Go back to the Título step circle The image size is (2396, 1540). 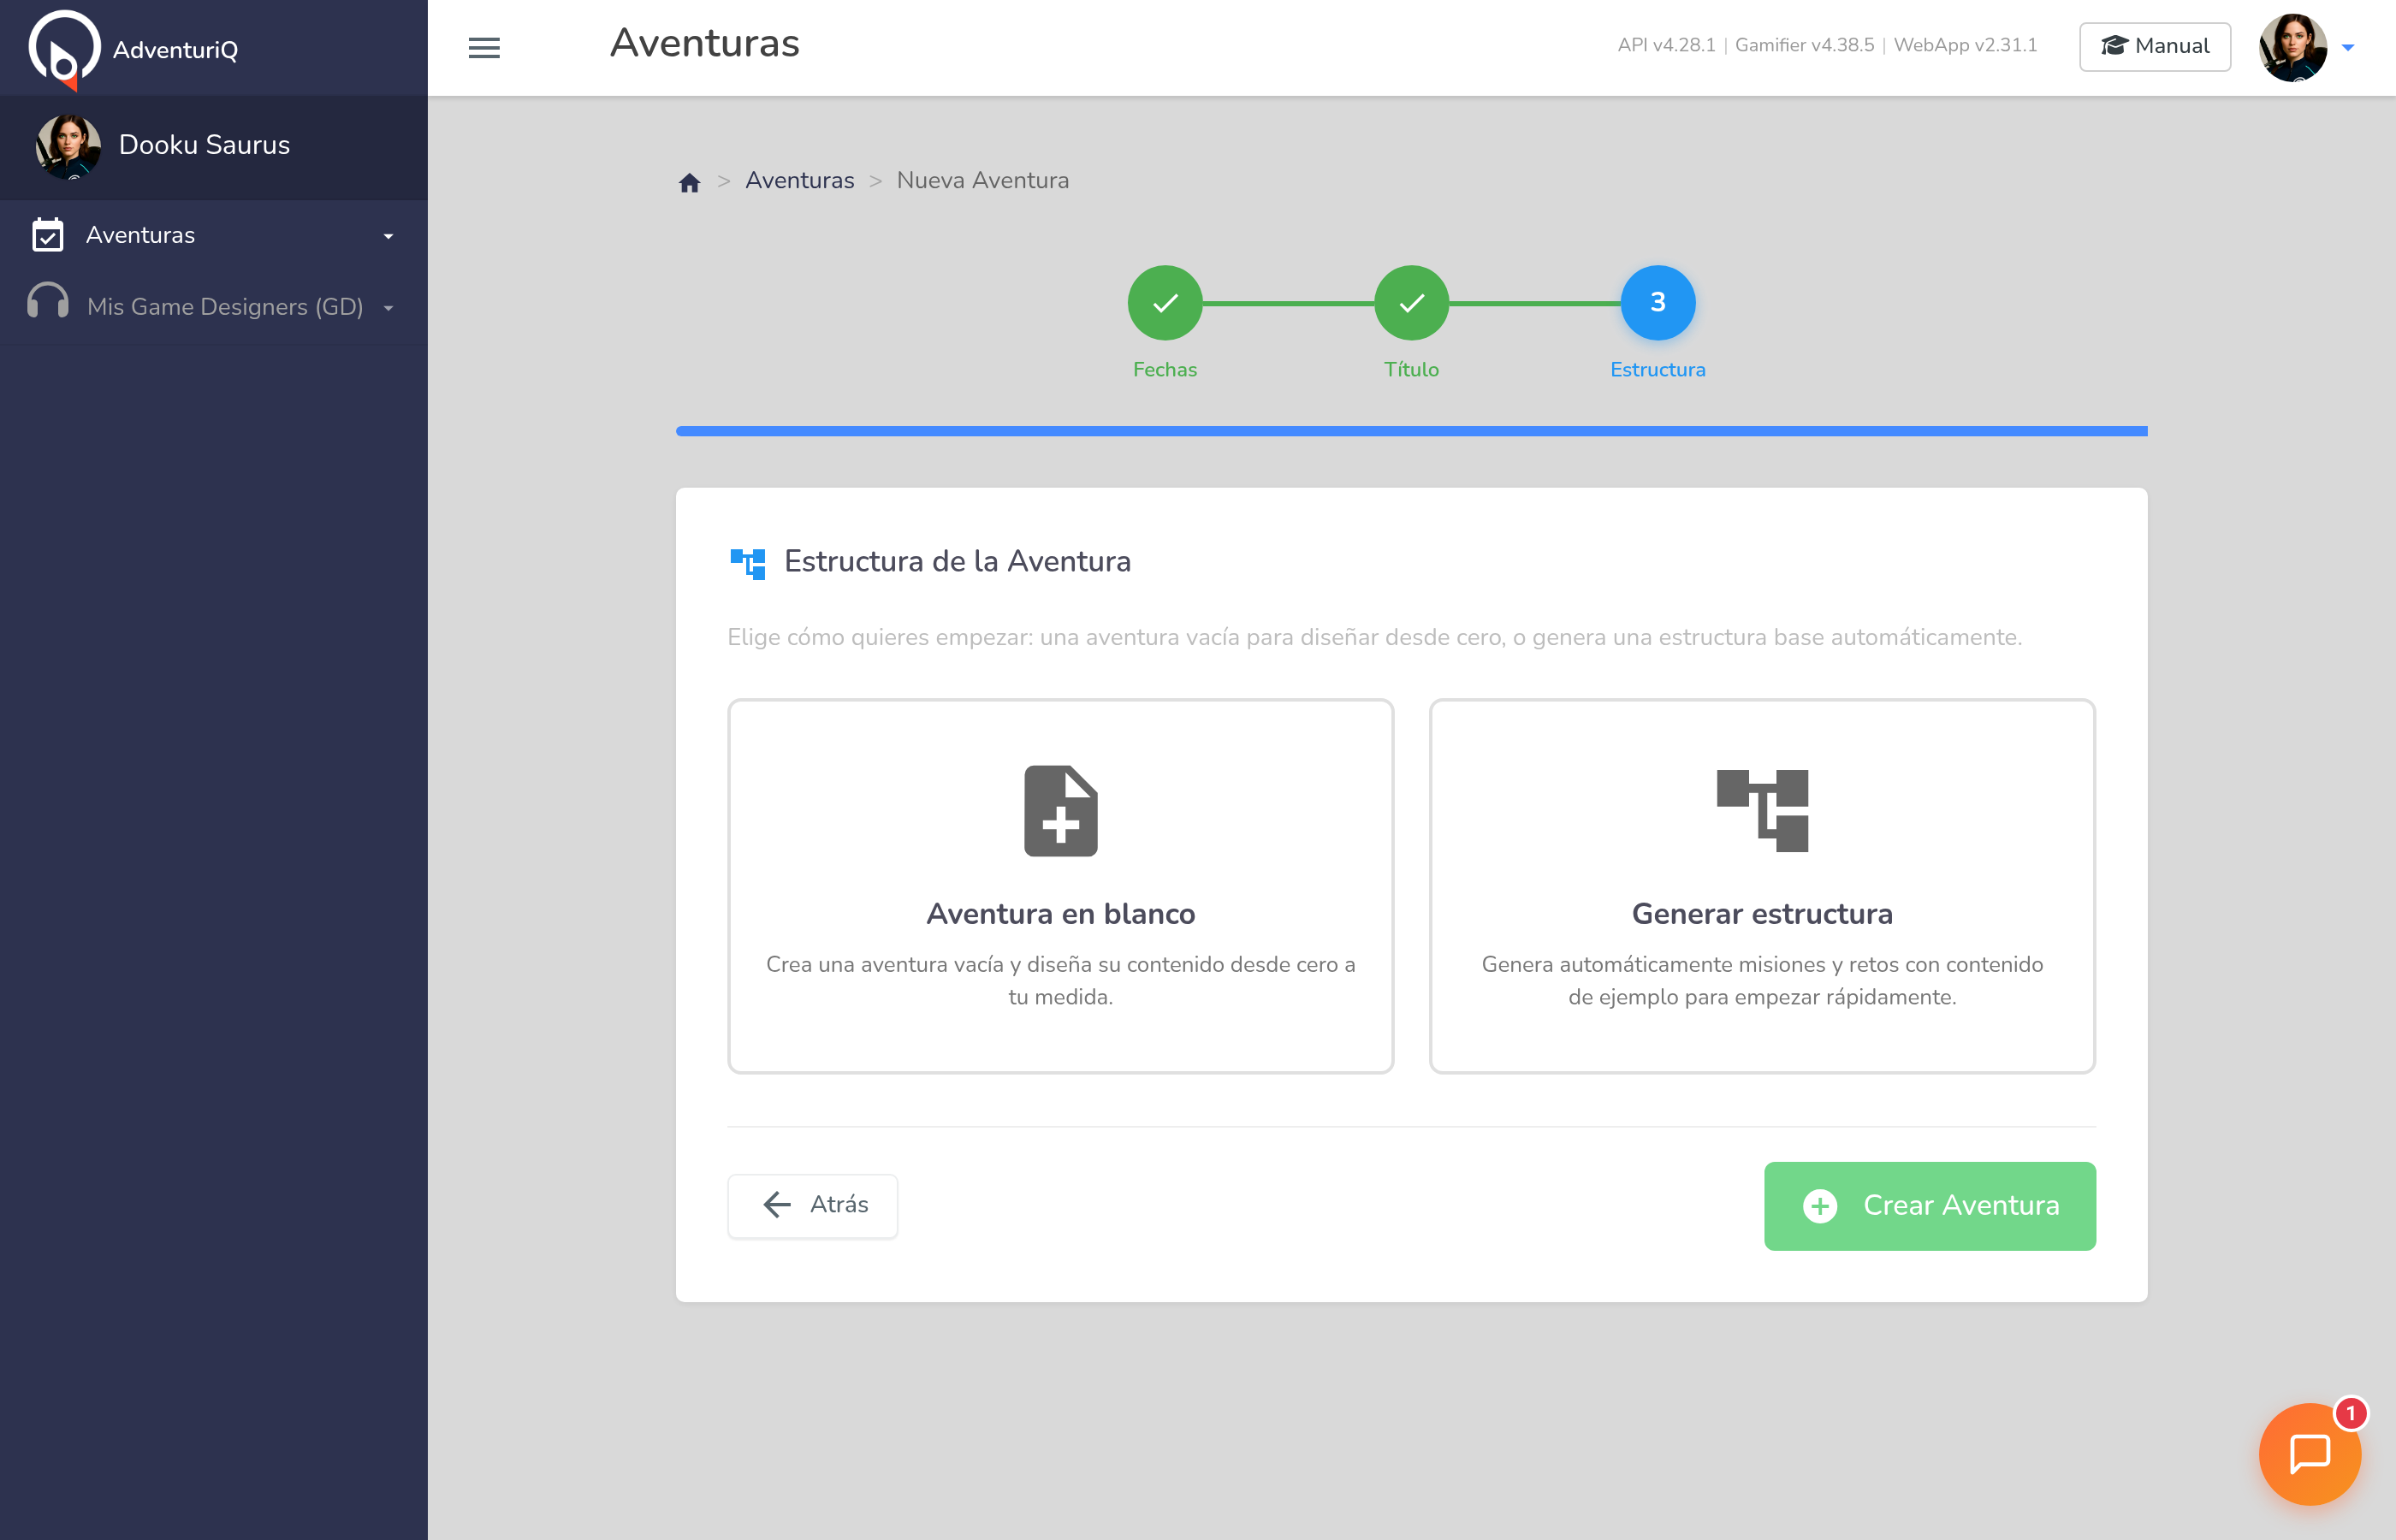(x=1411, y=302)
